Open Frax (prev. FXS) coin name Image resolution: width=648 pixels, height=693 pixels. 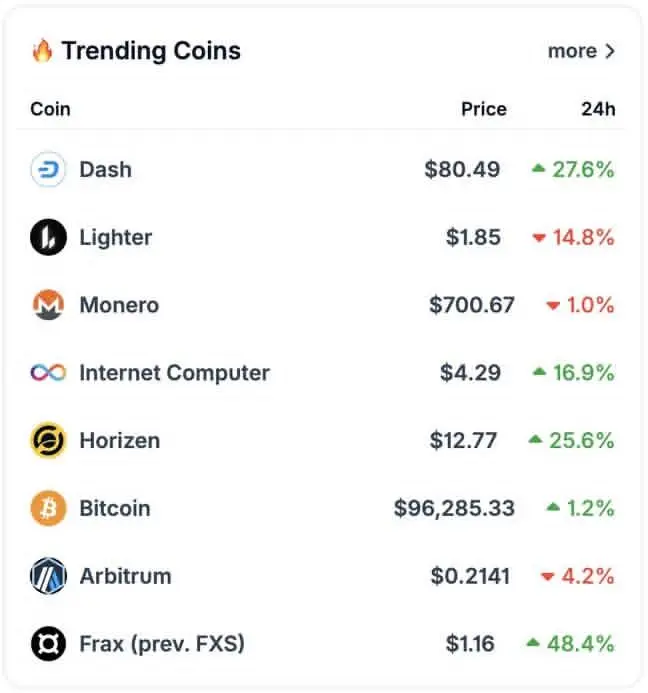(162, 644)
